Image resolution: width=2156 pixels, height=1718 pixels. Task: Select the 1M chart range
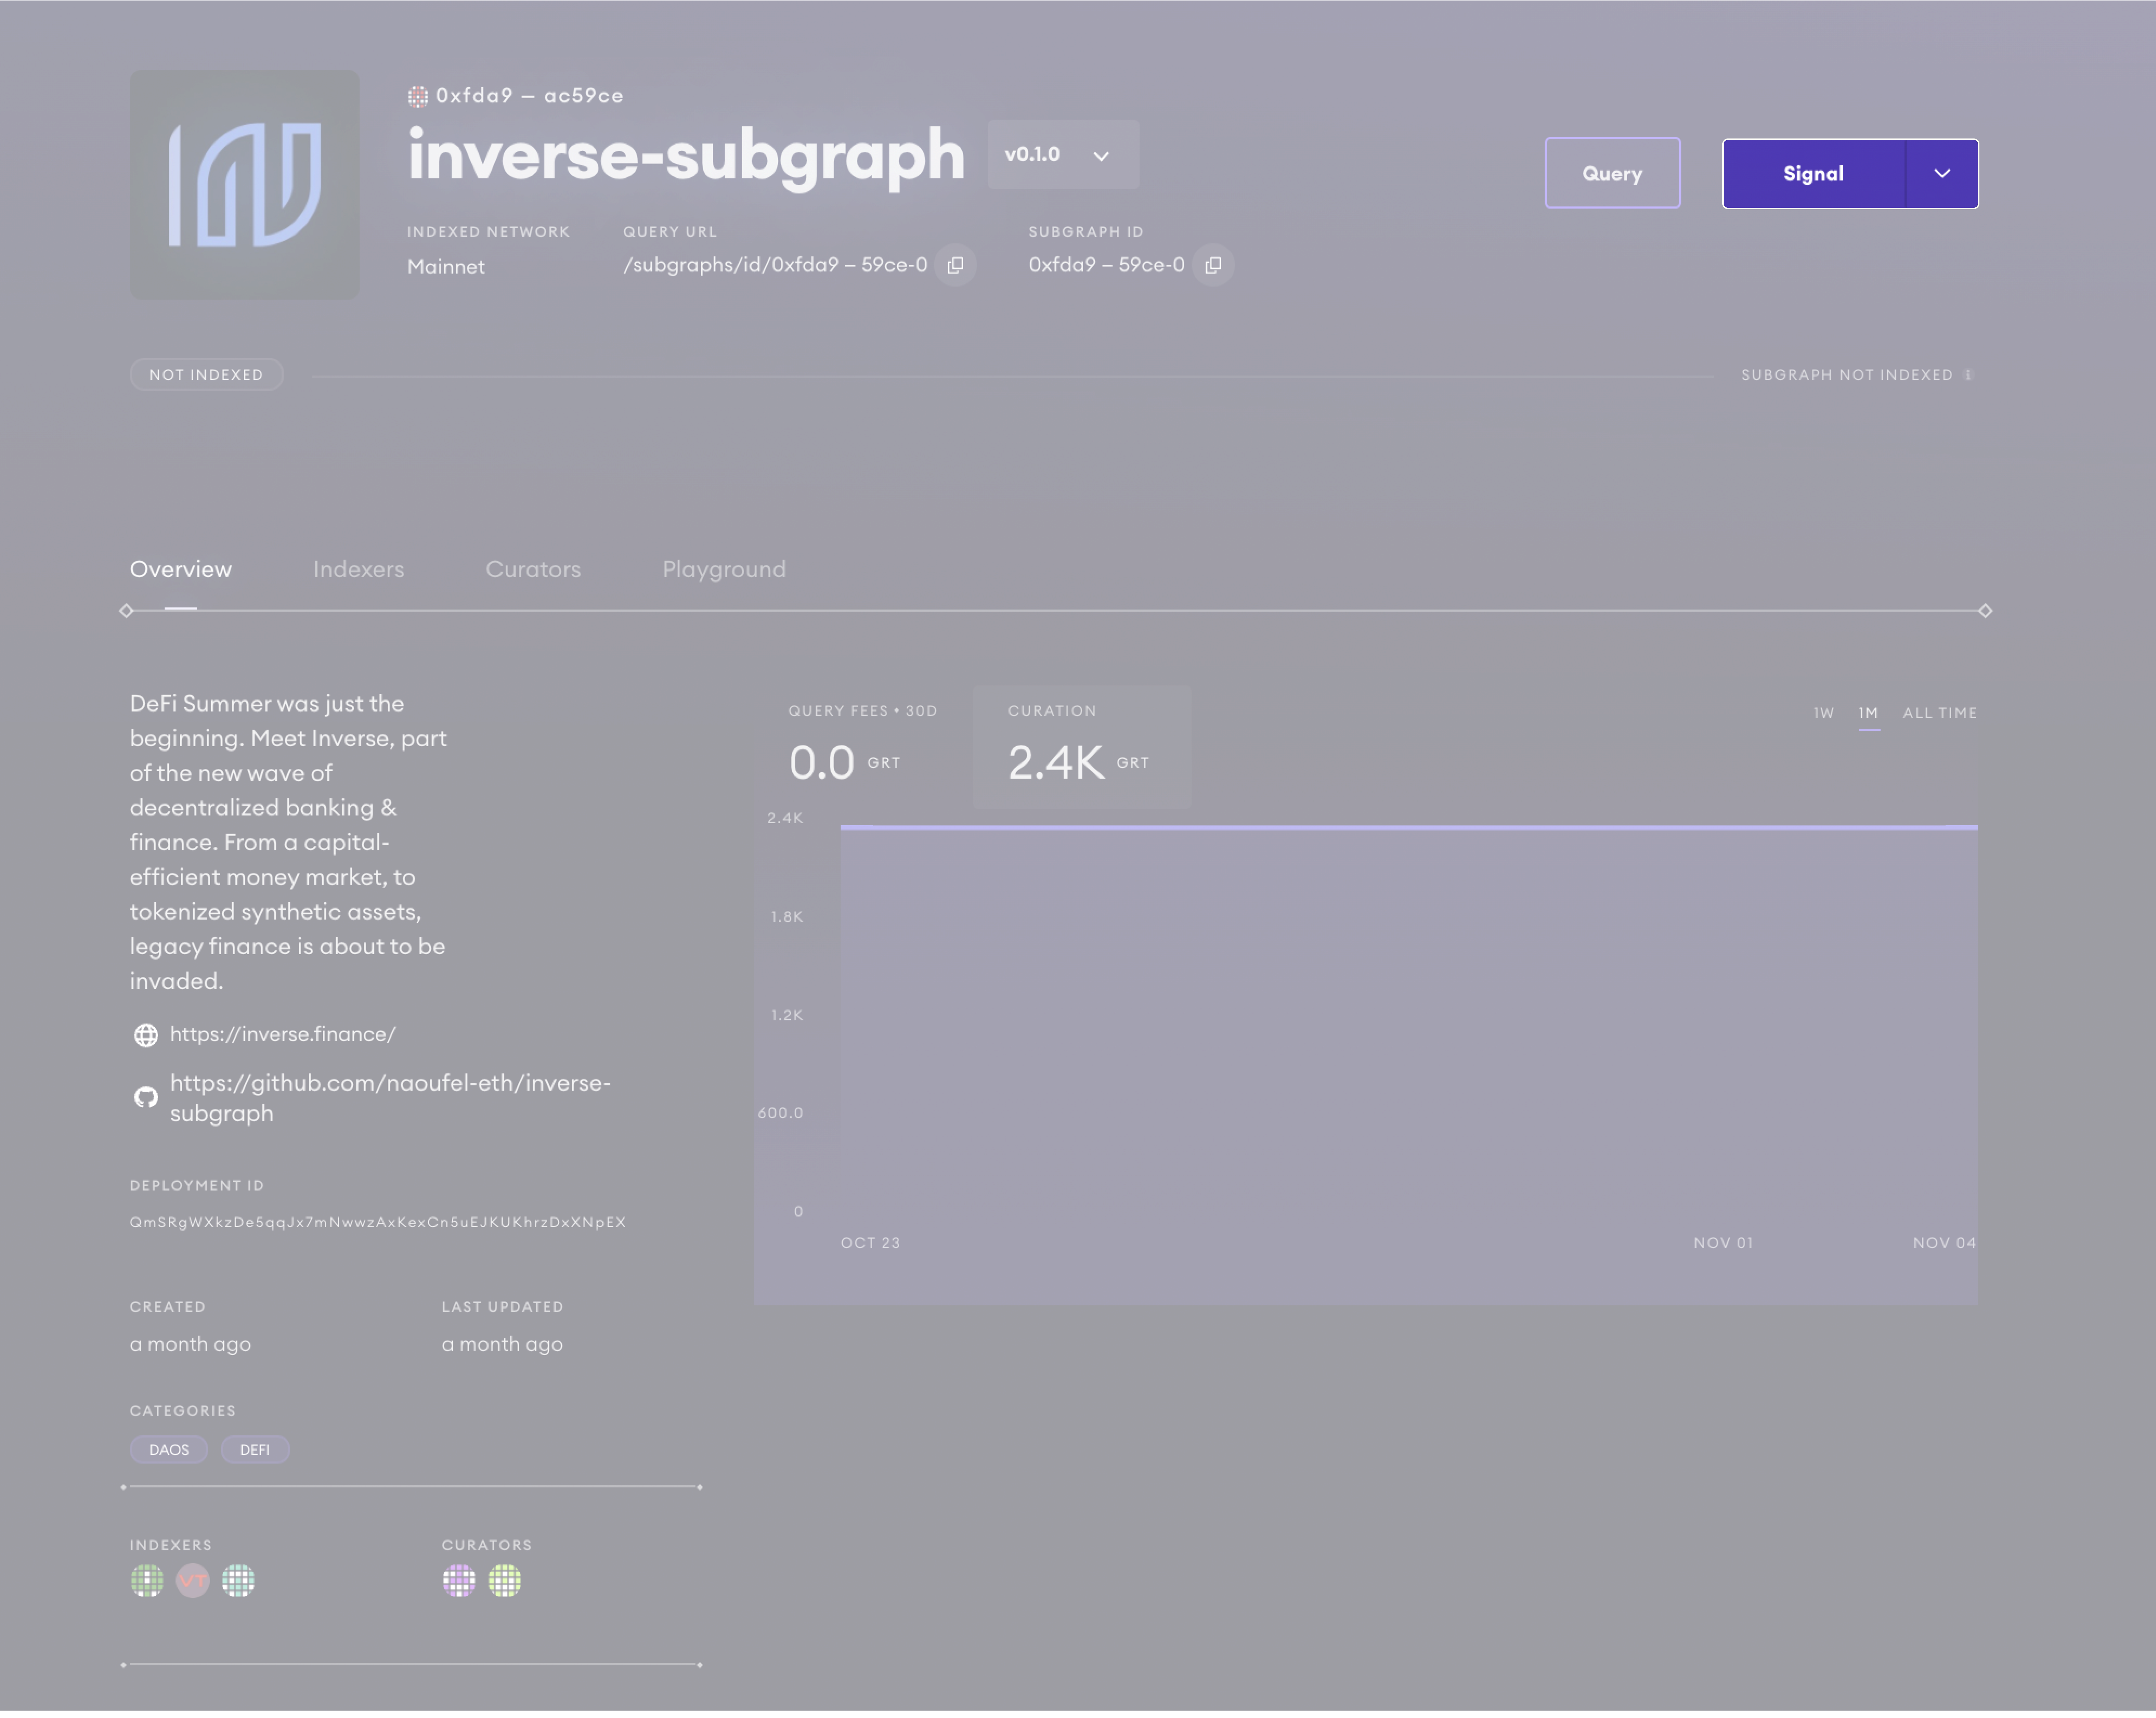[1868, 713]
